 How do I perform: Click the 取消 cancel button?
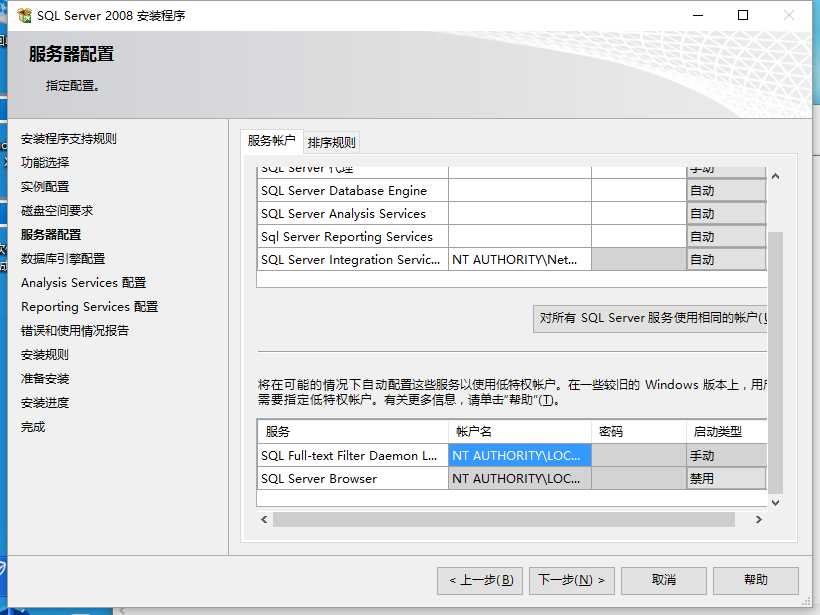click(664, 580)
